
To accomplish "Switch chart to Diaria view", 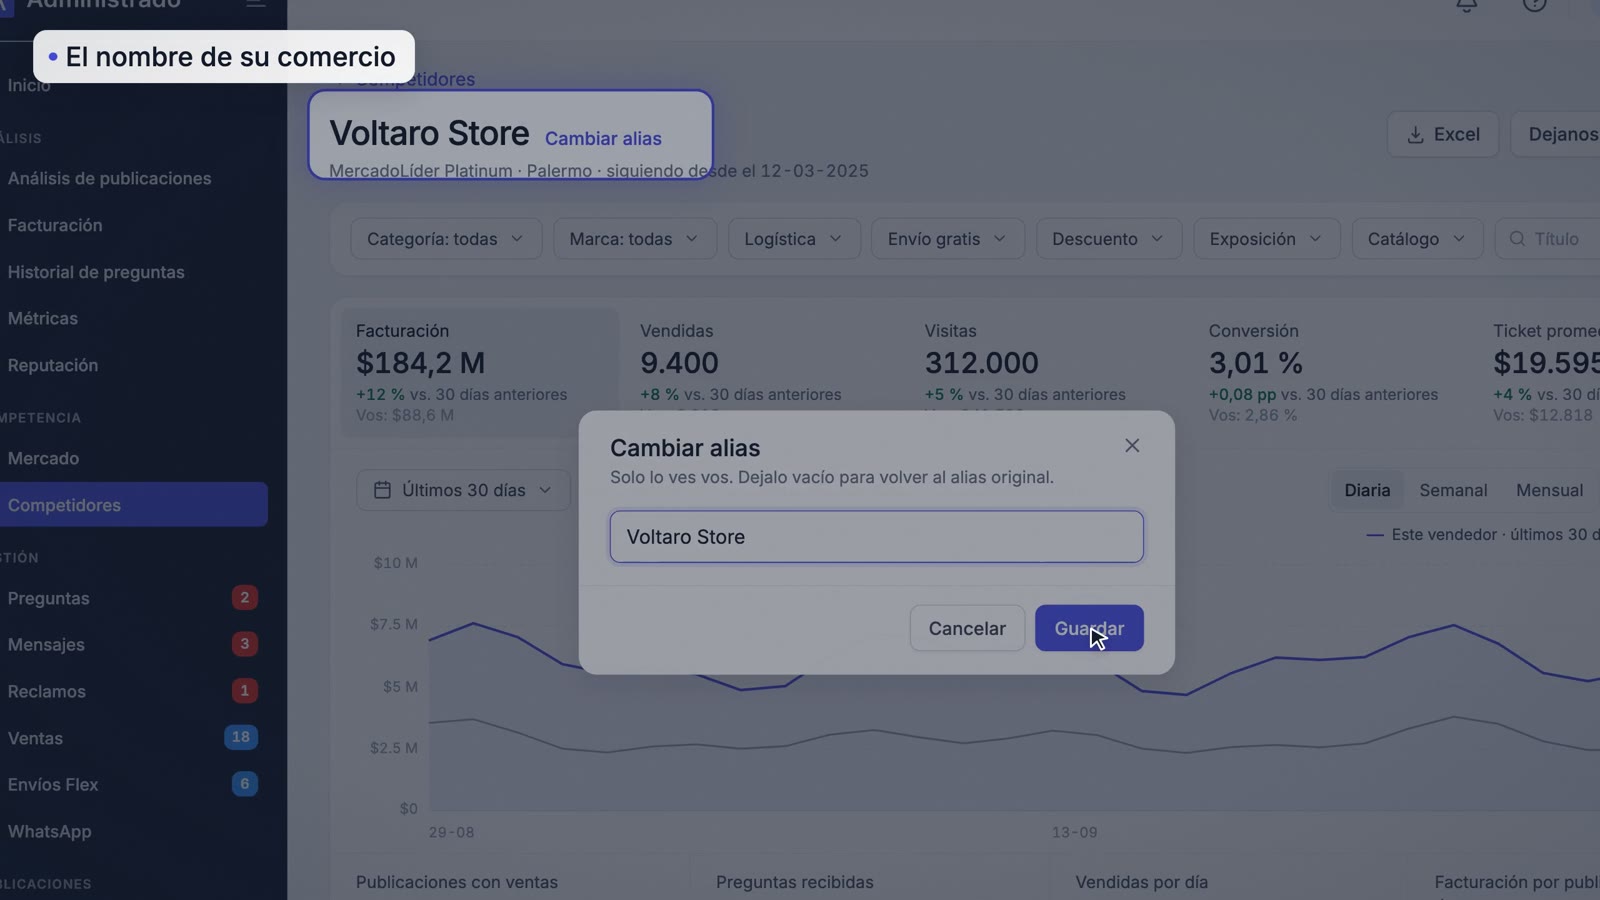I will coord(1367,490).
